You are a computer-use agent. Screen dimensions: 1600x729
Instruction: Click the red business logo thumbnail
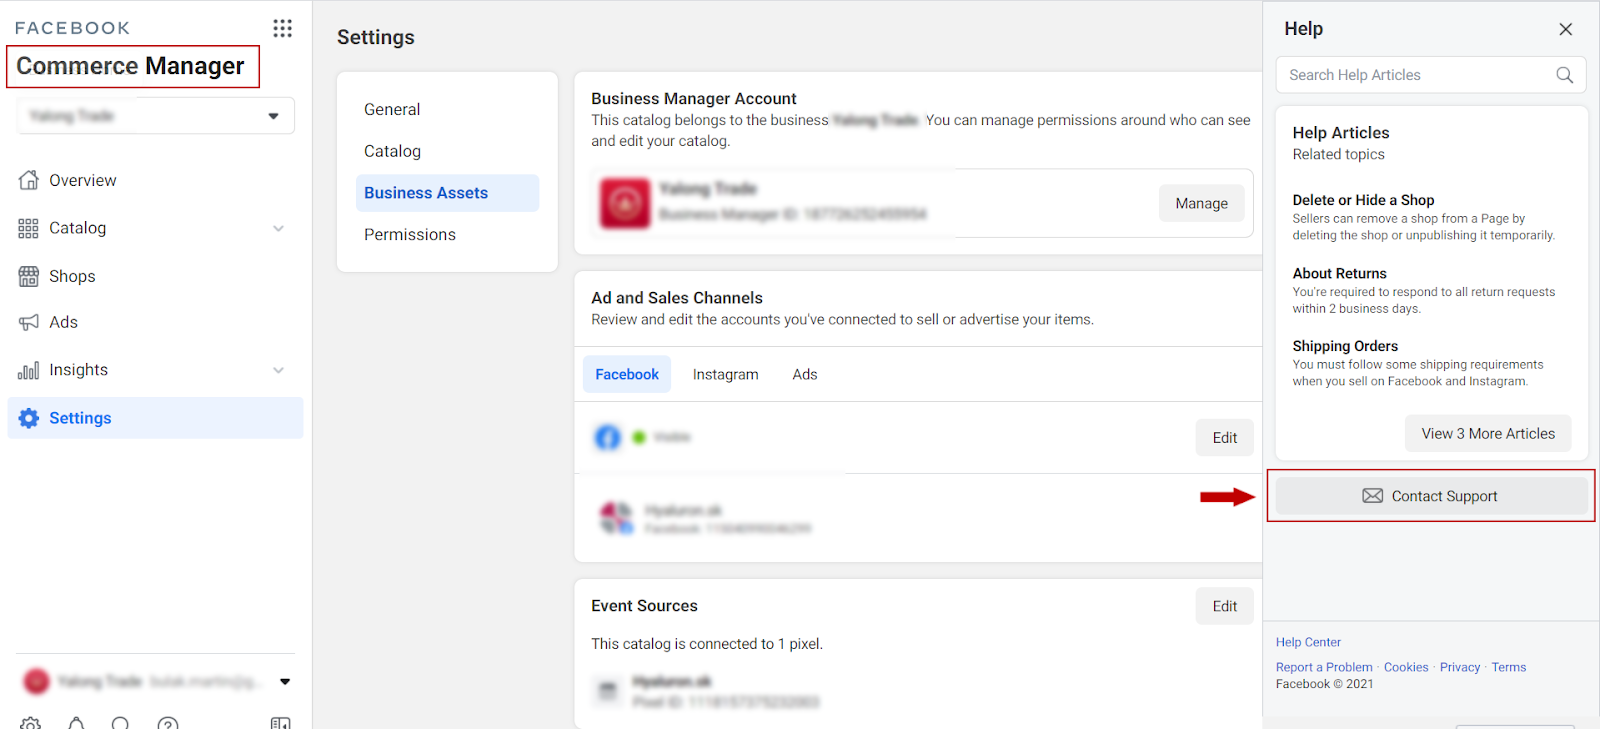point(625,203)
